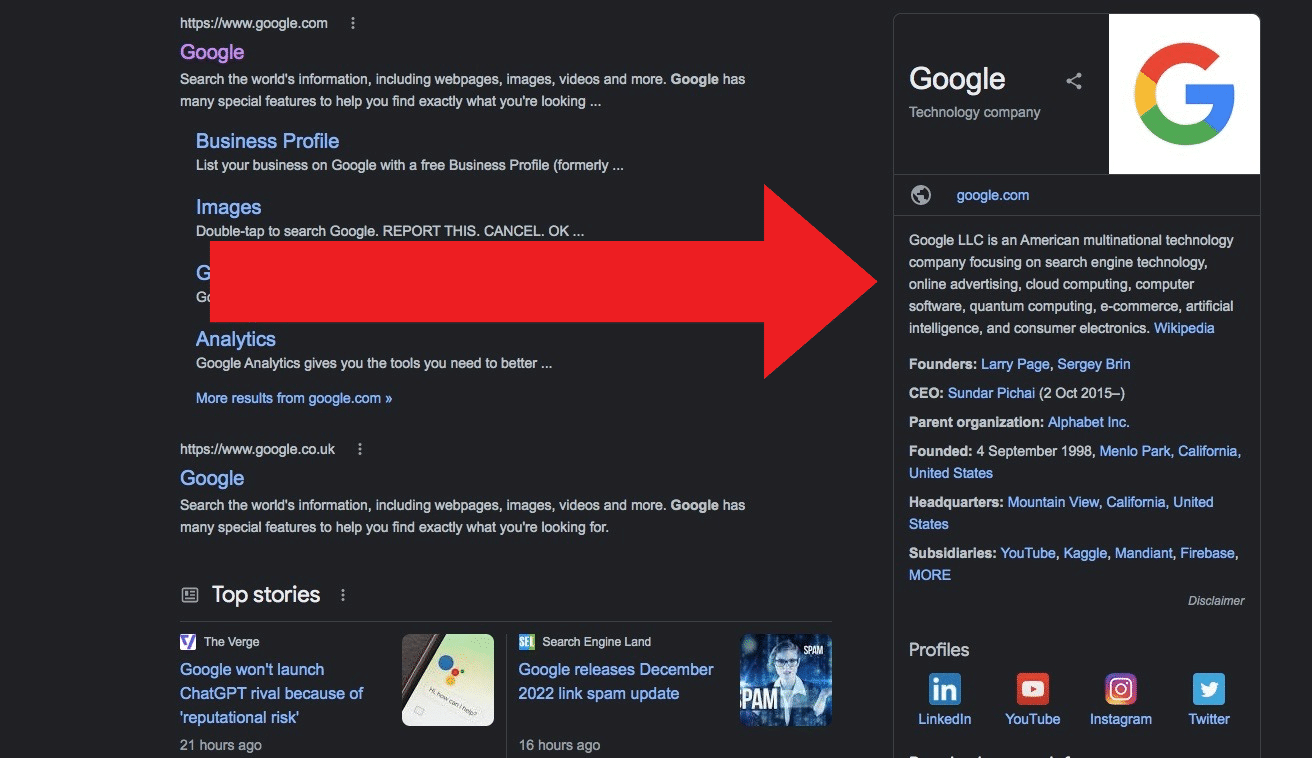Open the first Google result title for google.com
Image resolution: width=1312 pixels, height=758 pixels.
click(212, 52)
